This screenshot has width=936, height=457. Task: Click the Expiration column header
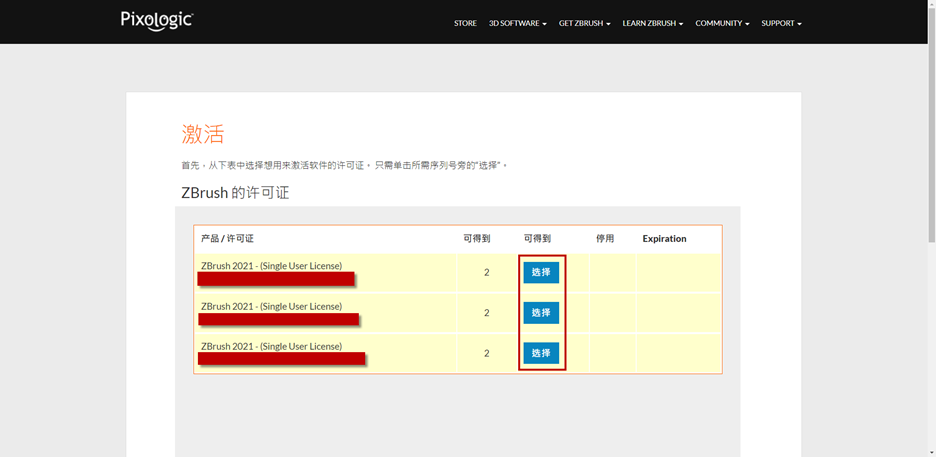(664, 239)
